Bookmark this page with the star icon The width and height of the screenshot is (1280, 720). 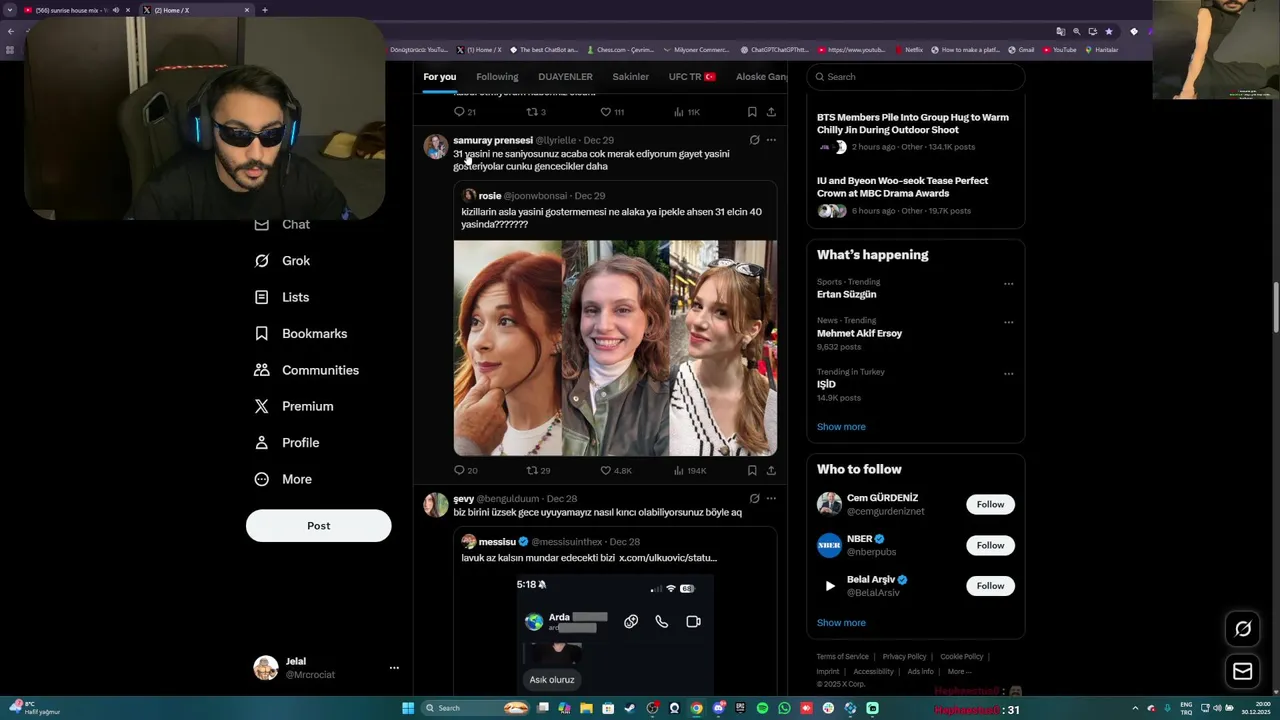point(1108,31)
